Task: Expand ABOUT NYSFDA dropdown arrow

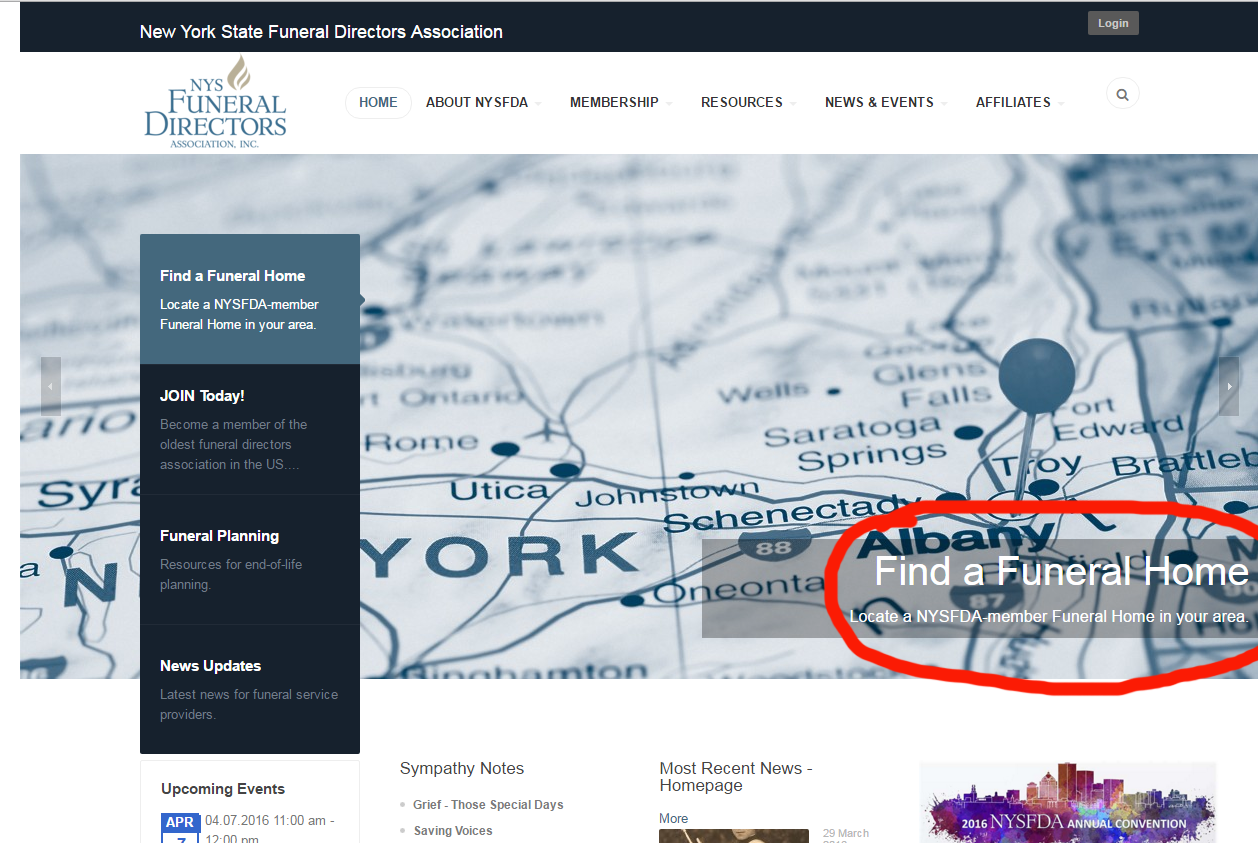Action: pos(538,103)
